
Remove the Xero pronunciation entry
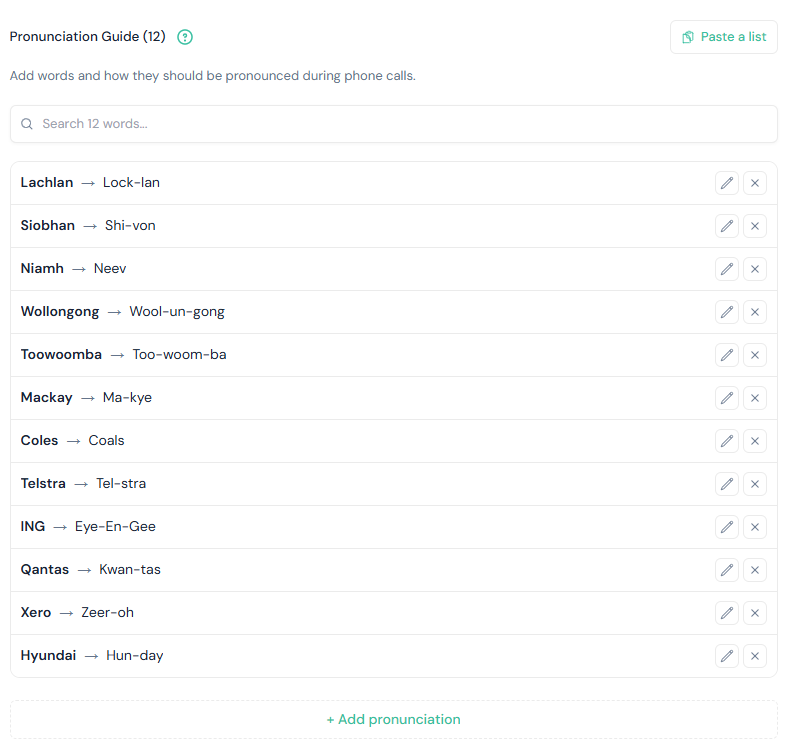(x=755, y=613)
